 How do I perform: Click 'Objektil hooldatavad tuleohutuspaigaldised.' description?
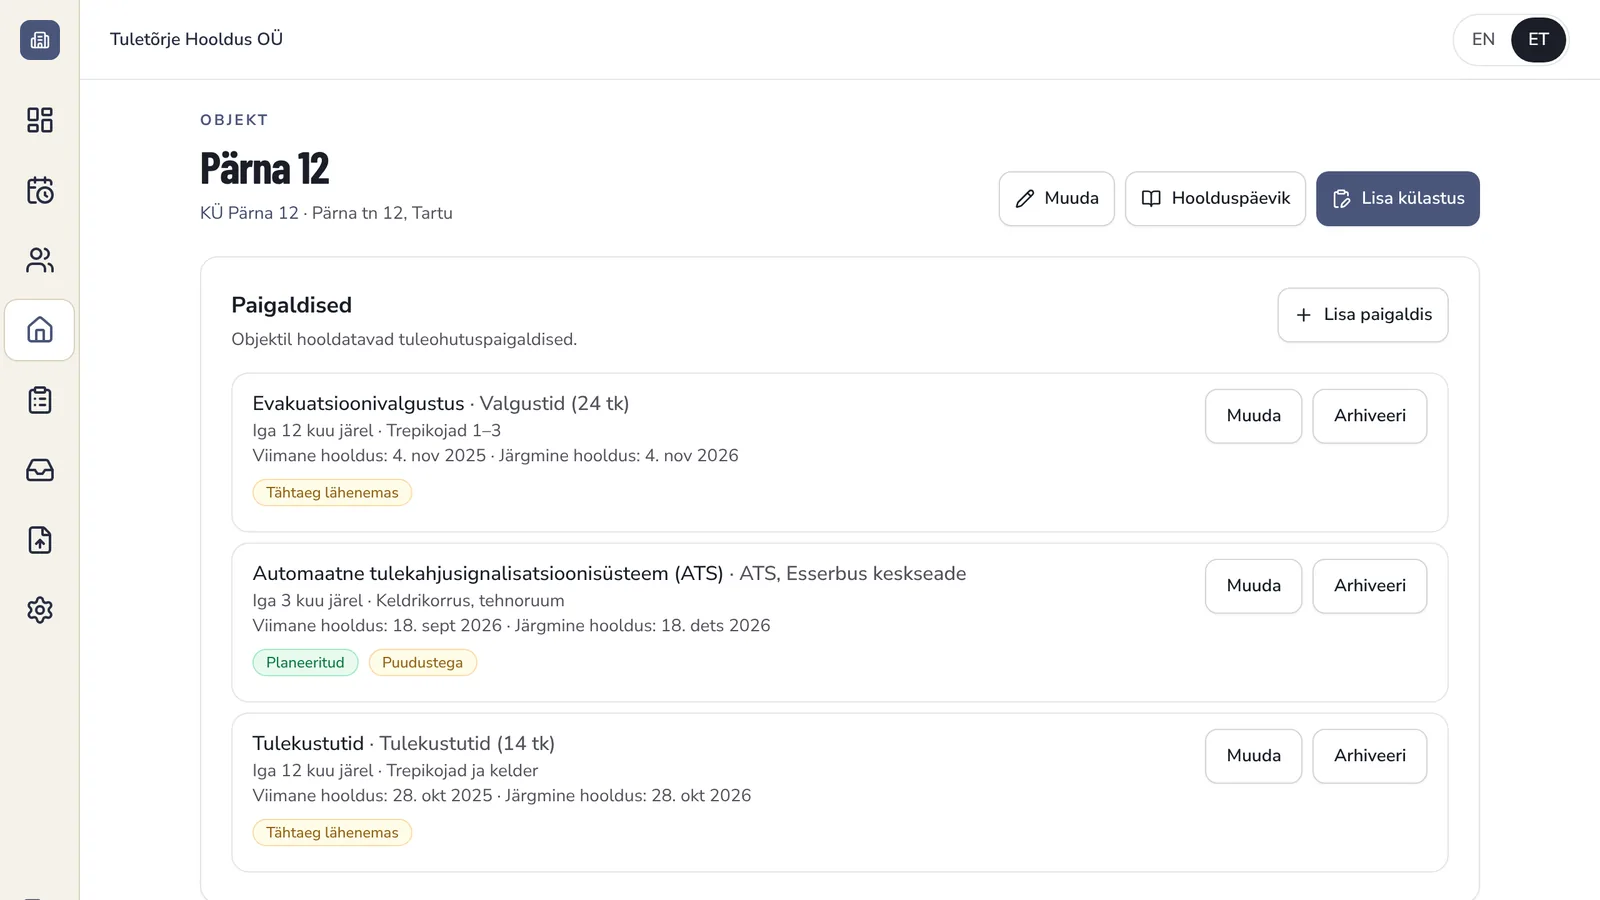404,340
